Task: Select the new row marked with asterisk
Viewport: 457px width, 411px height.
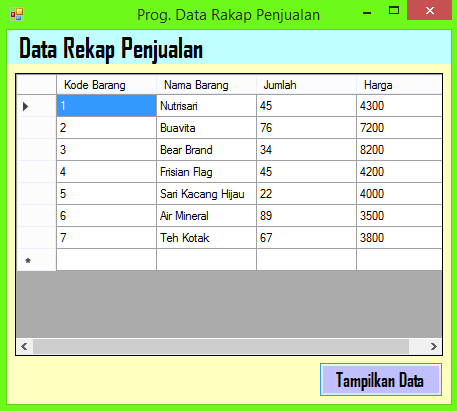Action: tap(36, 260)
